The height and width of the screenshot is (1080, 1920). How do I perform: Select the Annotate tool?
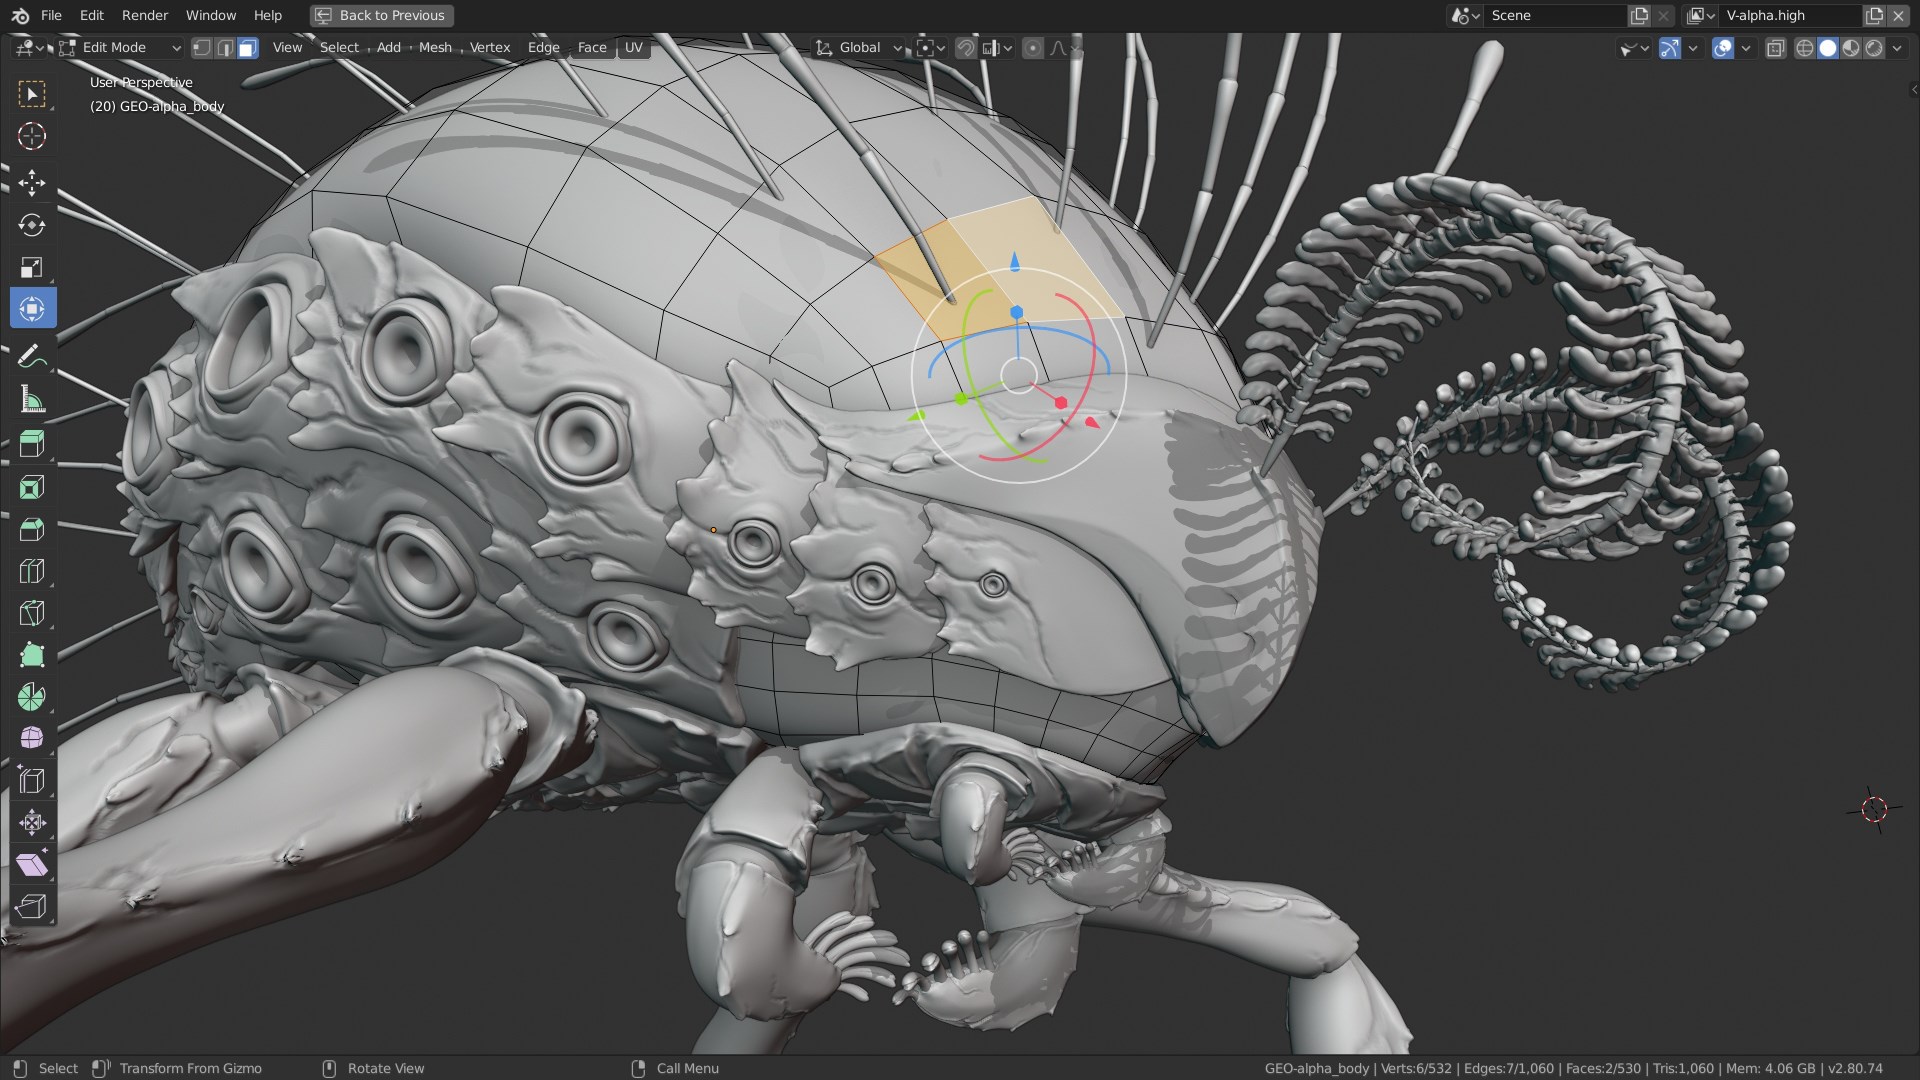[33, 355]
